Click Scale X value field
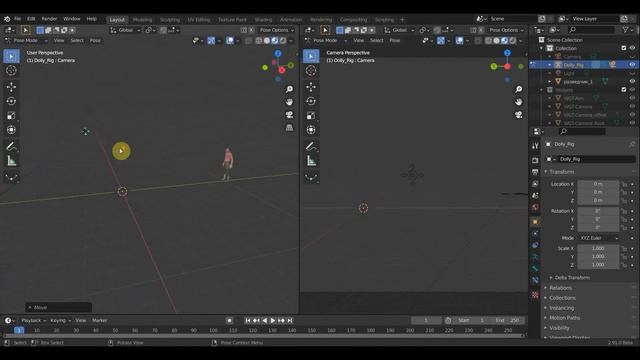The height and width of the screenshot is (360, 640). click(598, 248)
